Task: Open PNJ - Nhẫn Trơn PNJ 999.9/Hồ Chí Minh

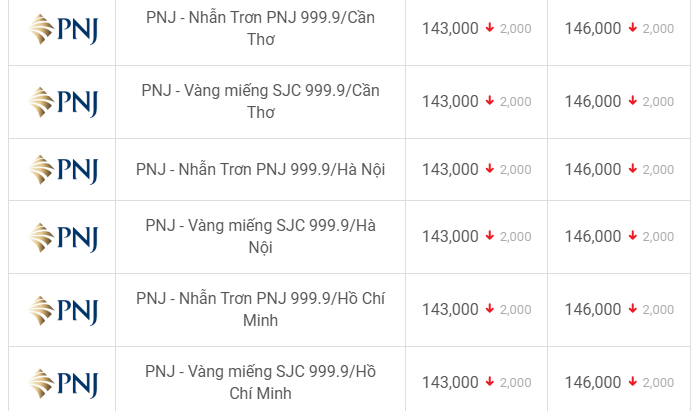Action: [261, 309]
